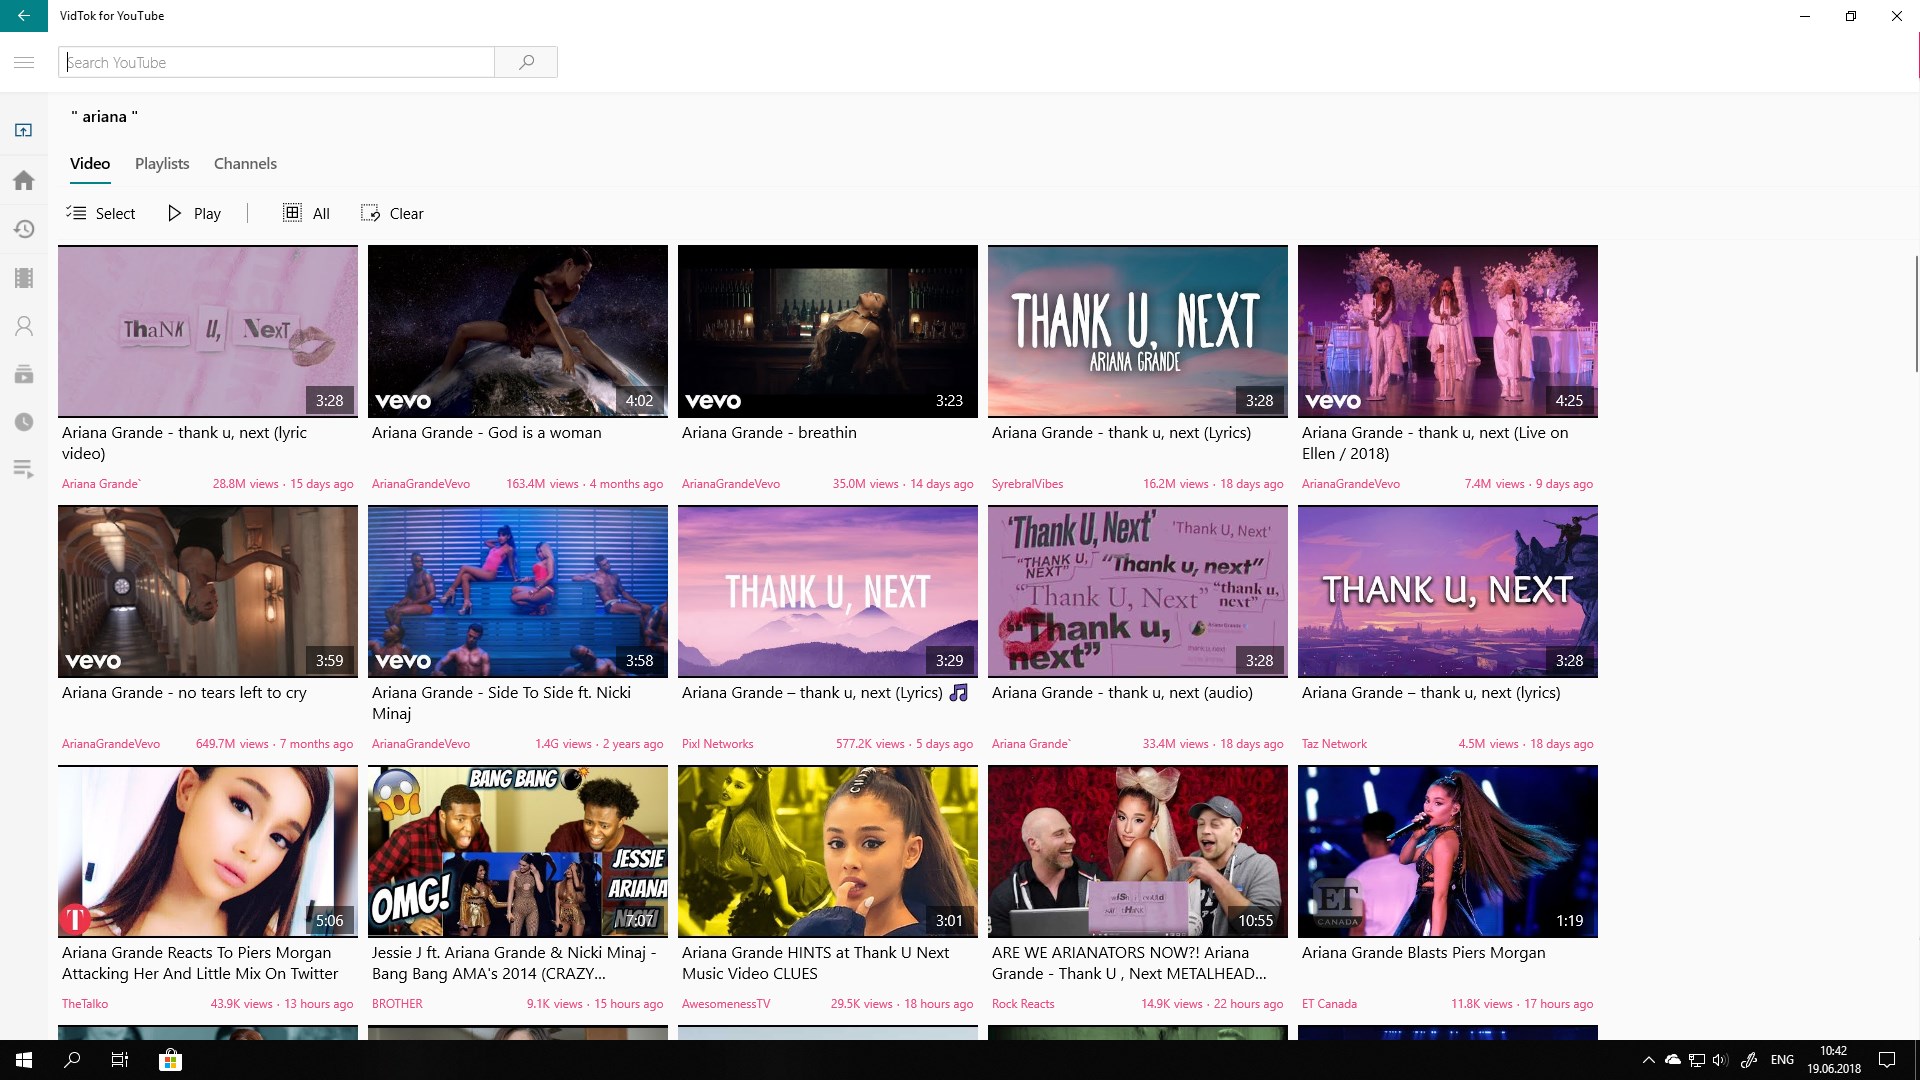The height and width of the screenshot is (1080, 1920).
Task: Open the playlist queue sidebar icon
Action: click(24, 469)
